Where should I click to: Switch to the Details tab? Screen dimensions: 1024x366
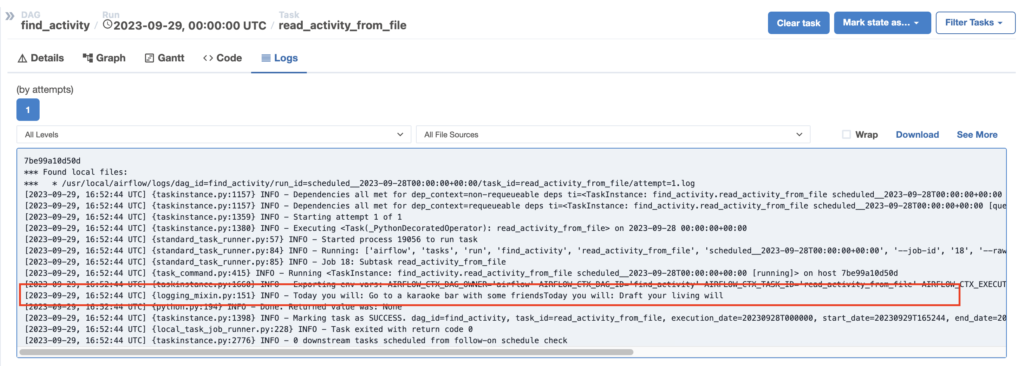(x=40, y=58)
